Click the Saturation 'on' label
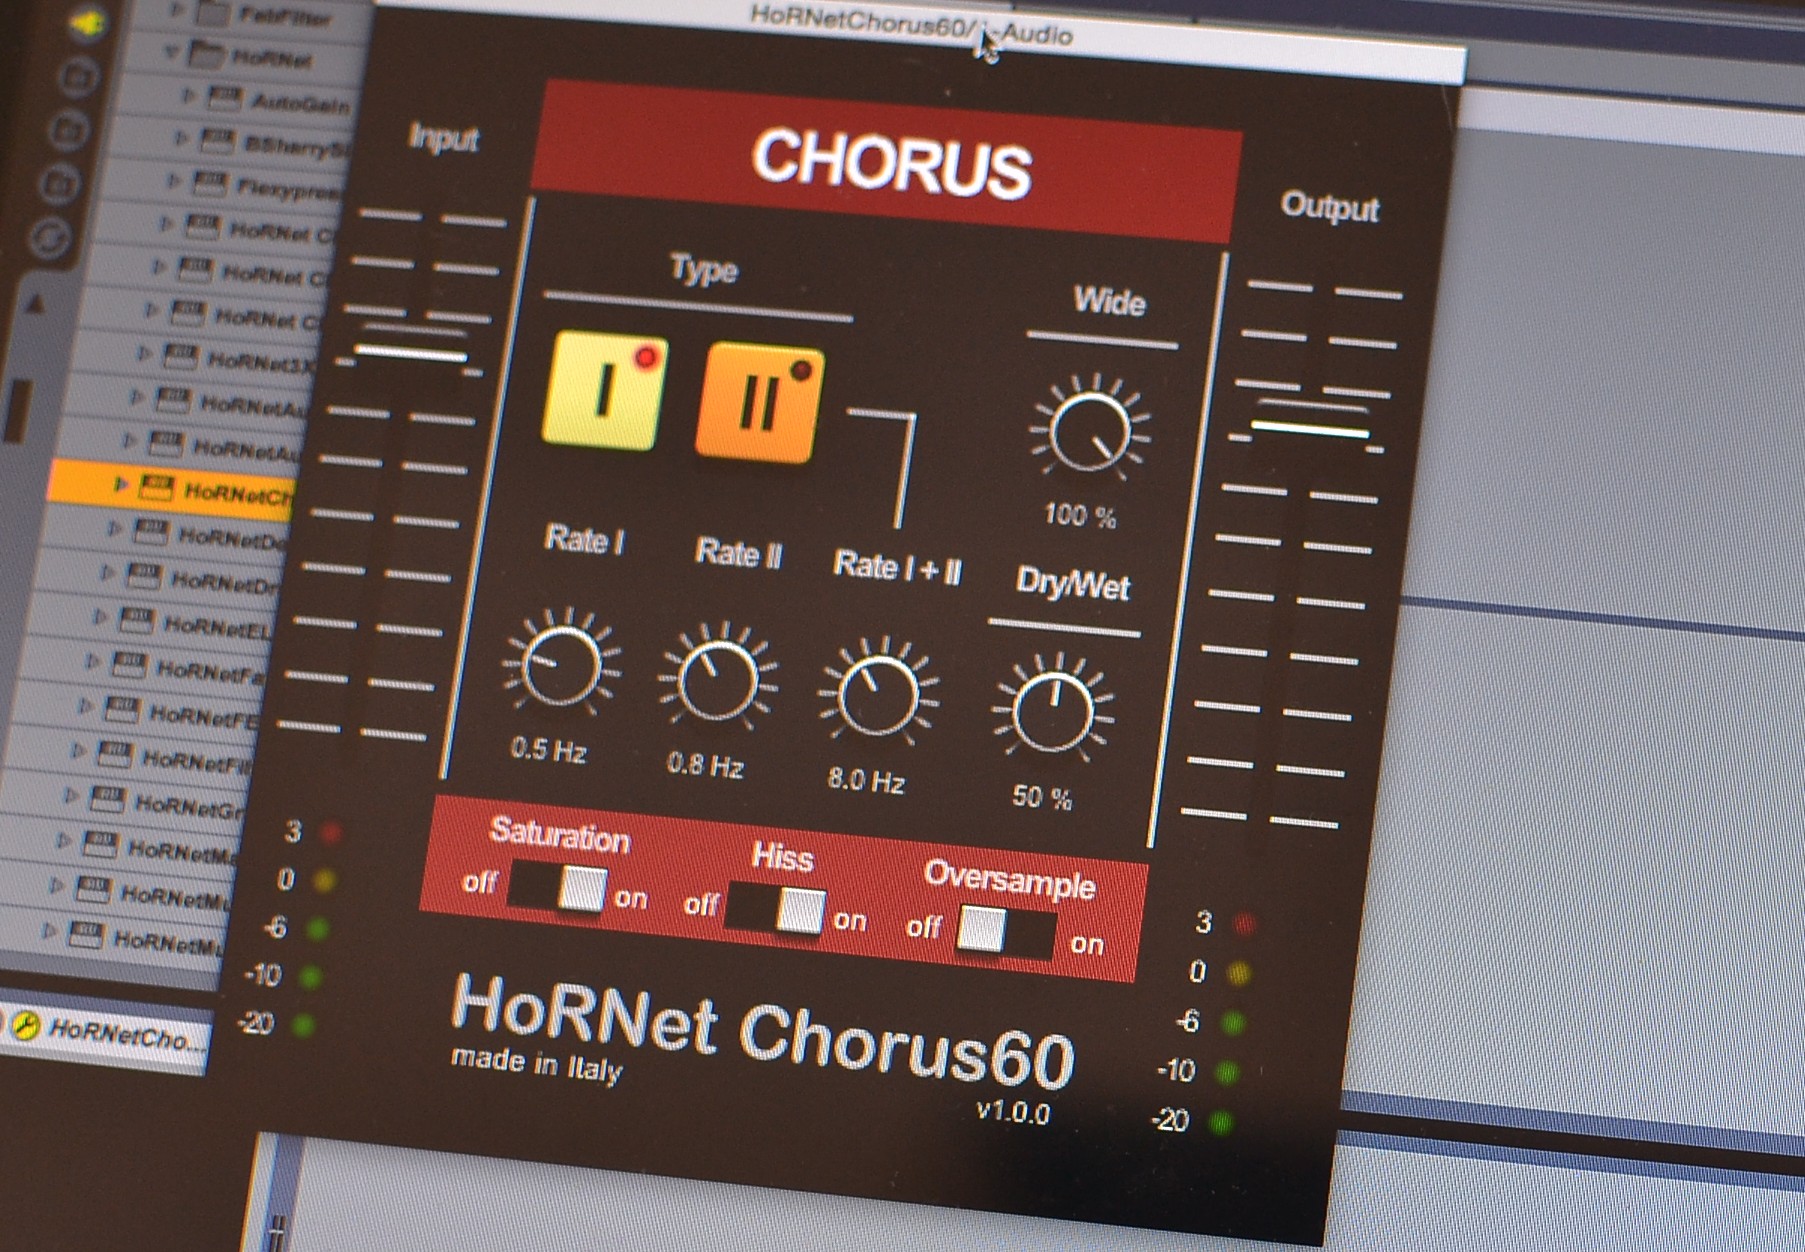This screenshot has height=1252, width=1805. coord(631,898)
